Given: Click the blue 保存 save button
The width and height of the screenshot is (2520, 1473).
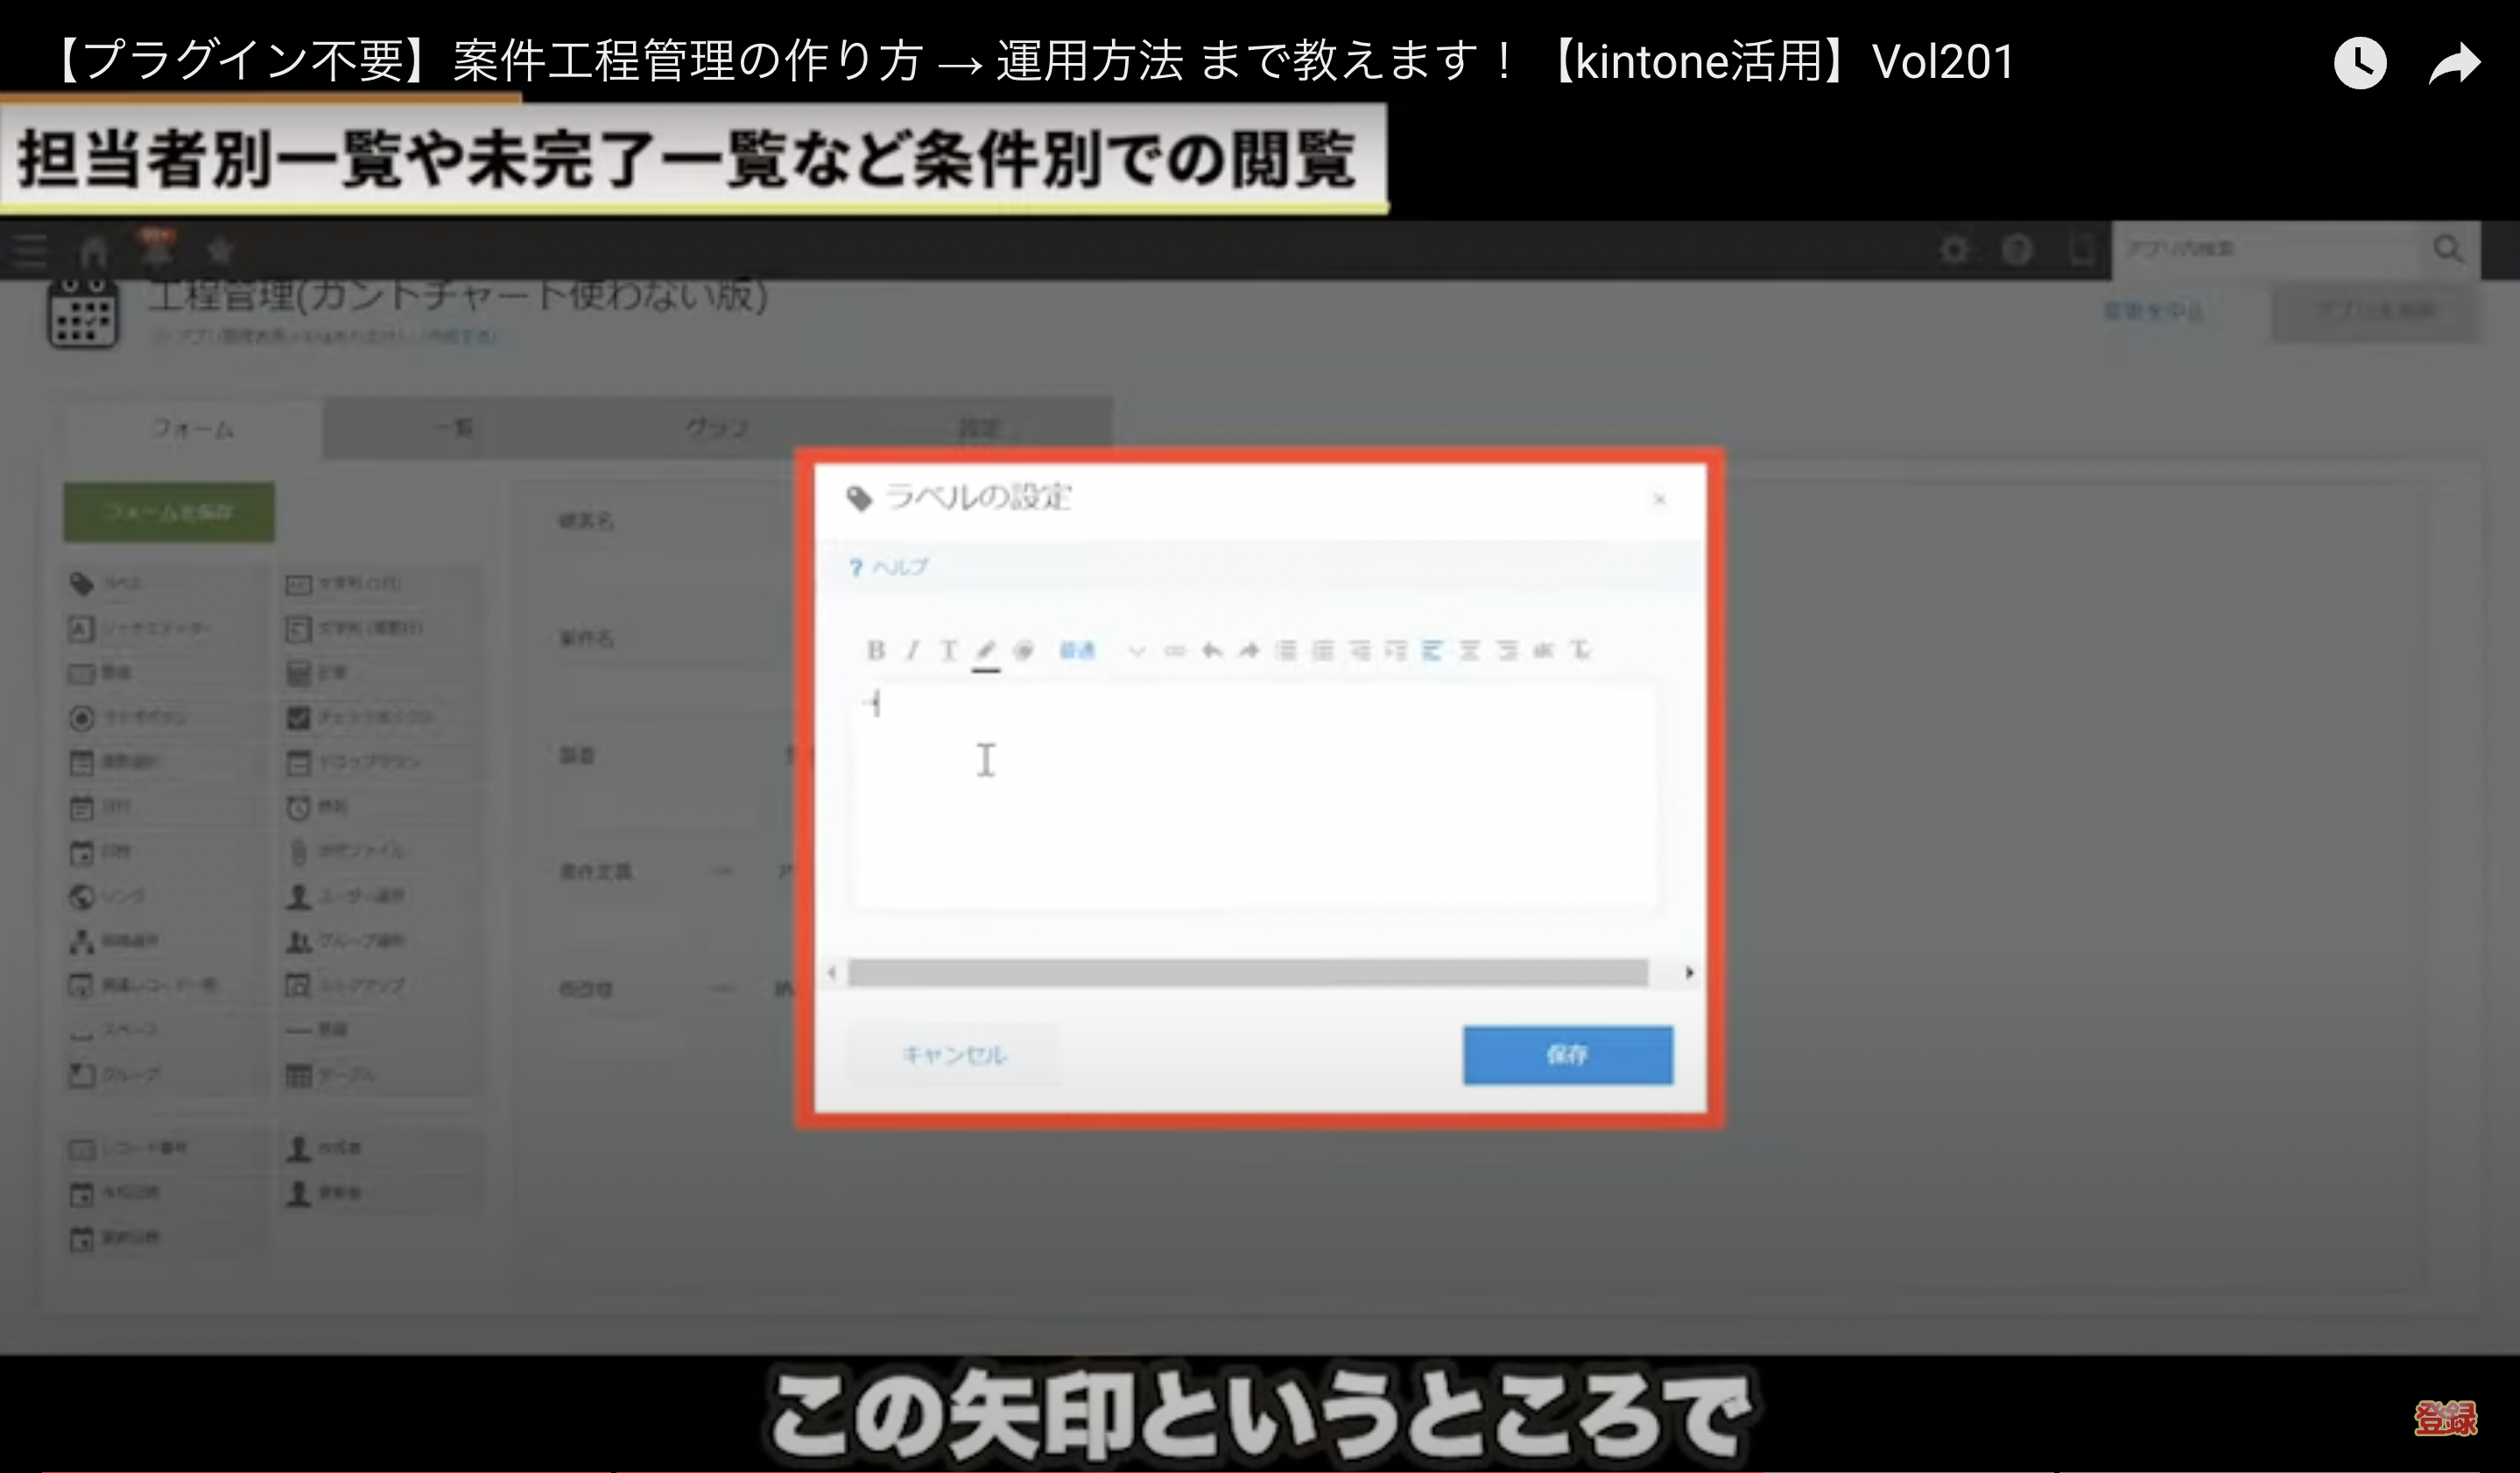Looking at the screenshot, I should (1567, 1054).
